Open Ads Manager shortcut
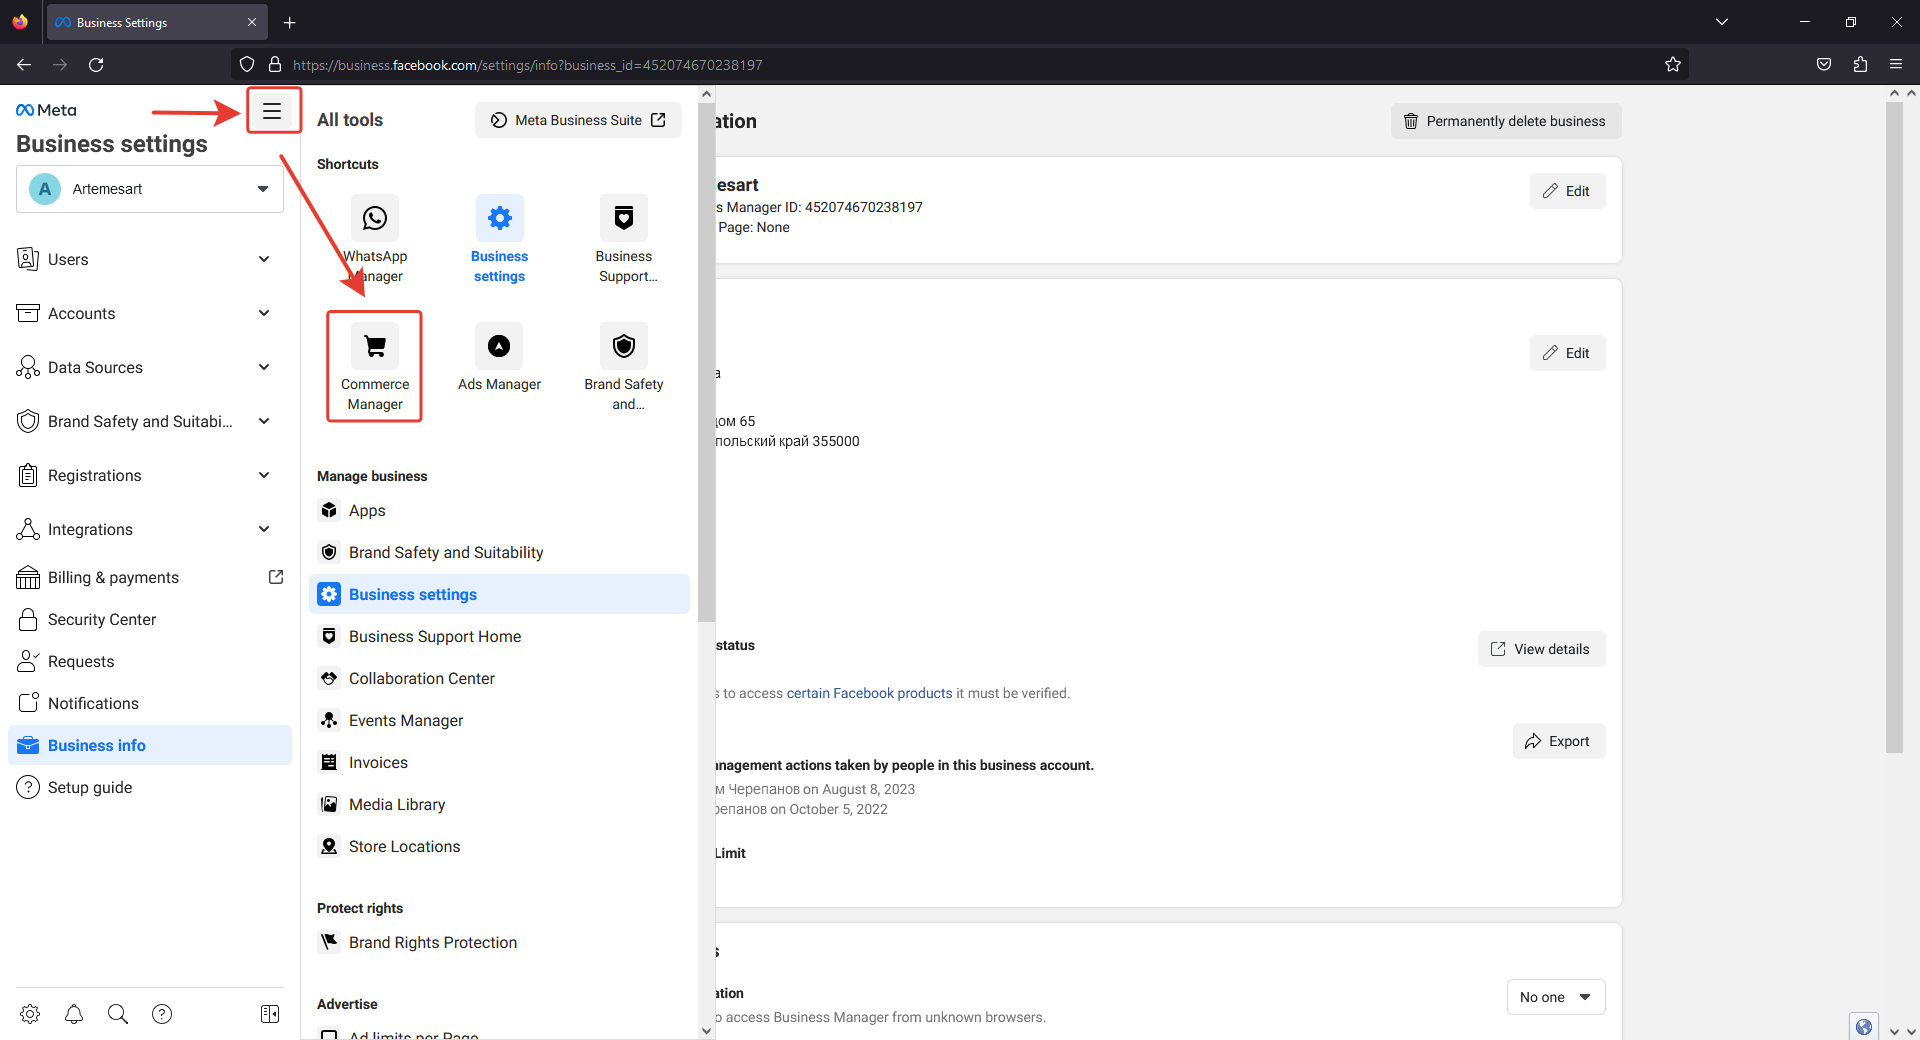Image resolution: width=1920 pixels, height=1040 pixels. click(x=499, y=360)
